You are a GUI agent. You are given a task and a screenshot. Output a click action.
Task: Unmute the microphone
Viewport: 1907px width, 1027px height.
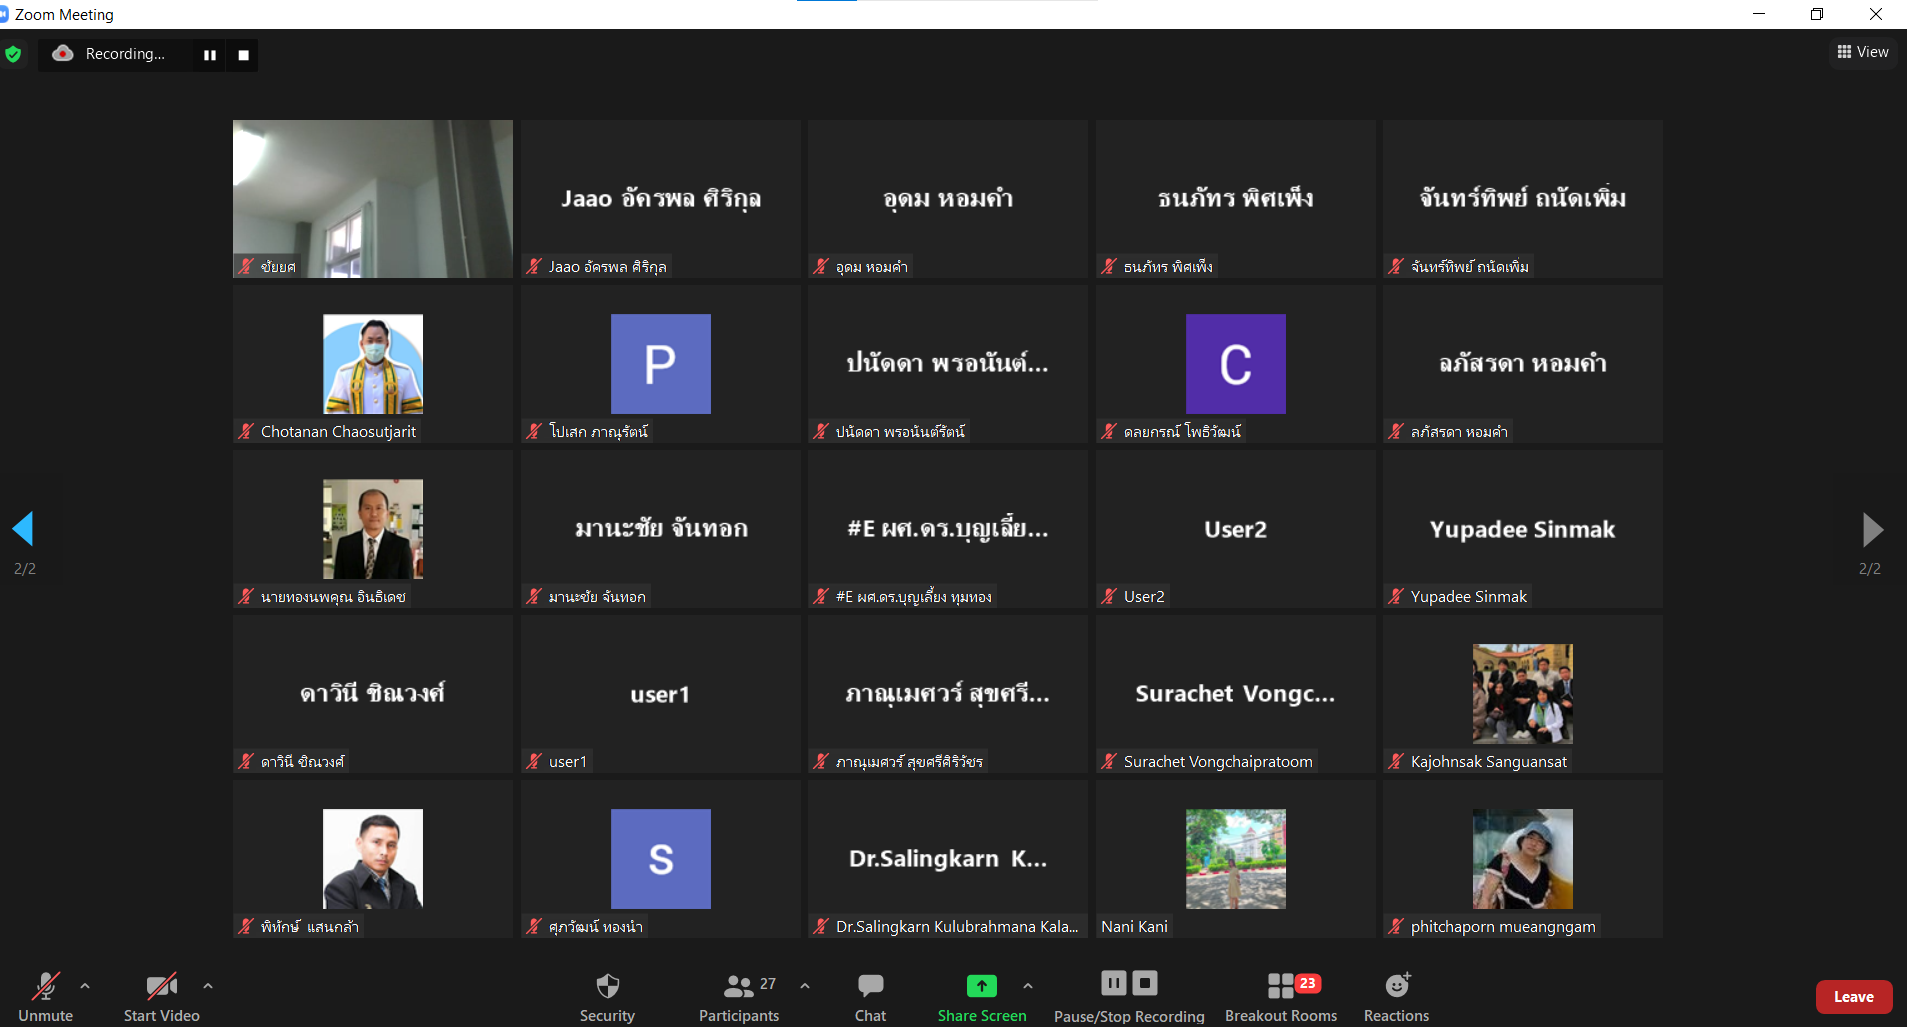tap(45, 996)
